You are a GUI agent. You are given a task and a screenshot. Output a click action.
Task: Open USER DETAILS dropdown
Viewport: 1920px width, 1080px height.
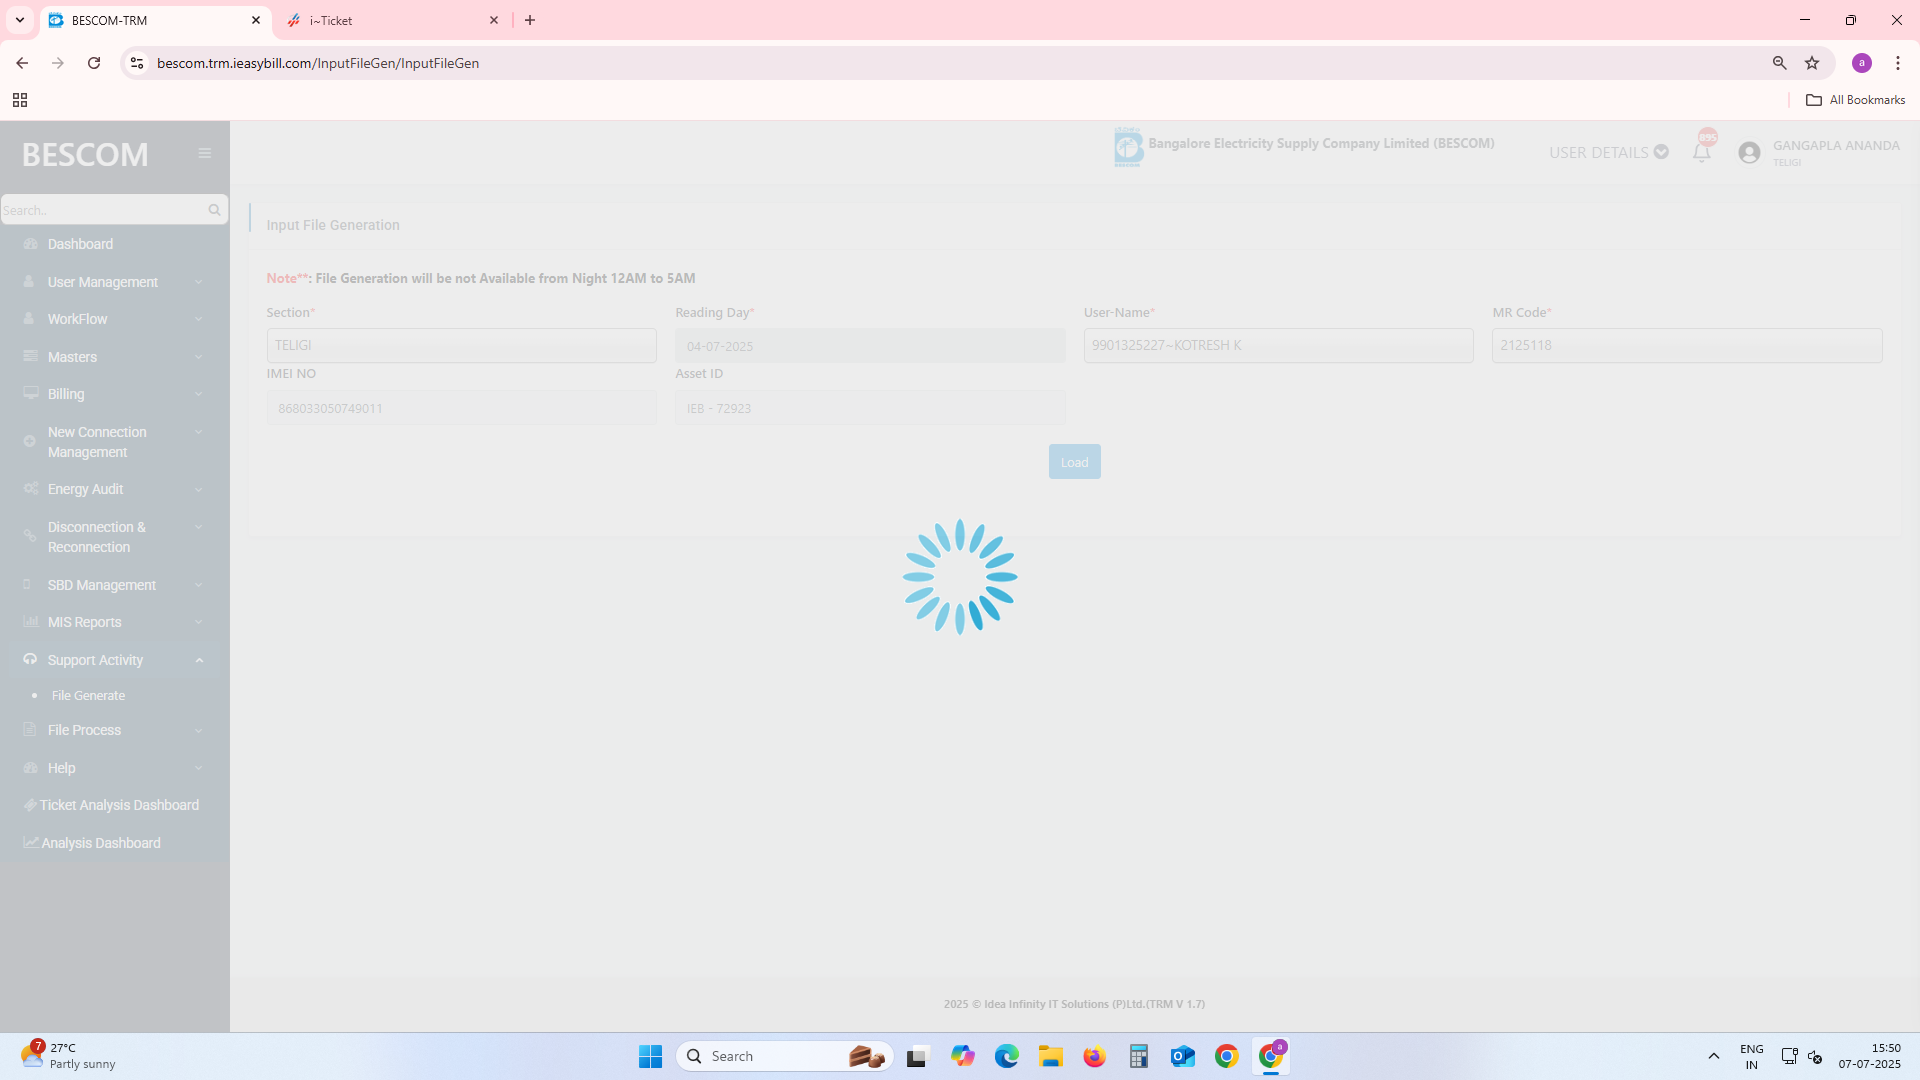click(x=1608, y=152)
